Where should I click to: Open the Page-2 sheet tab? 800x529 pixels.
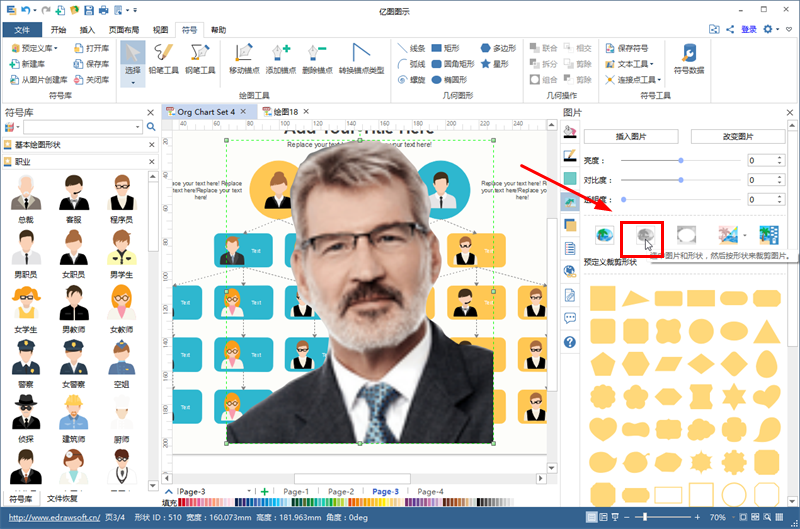(x=341, y=492)
